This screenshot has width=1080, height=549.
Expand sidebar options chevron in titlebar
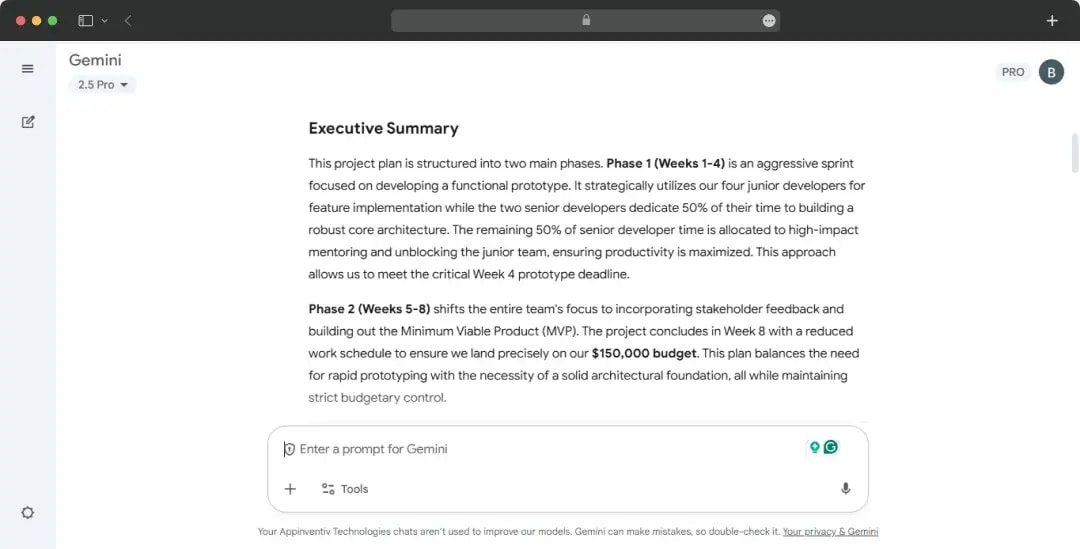(104, 20)
